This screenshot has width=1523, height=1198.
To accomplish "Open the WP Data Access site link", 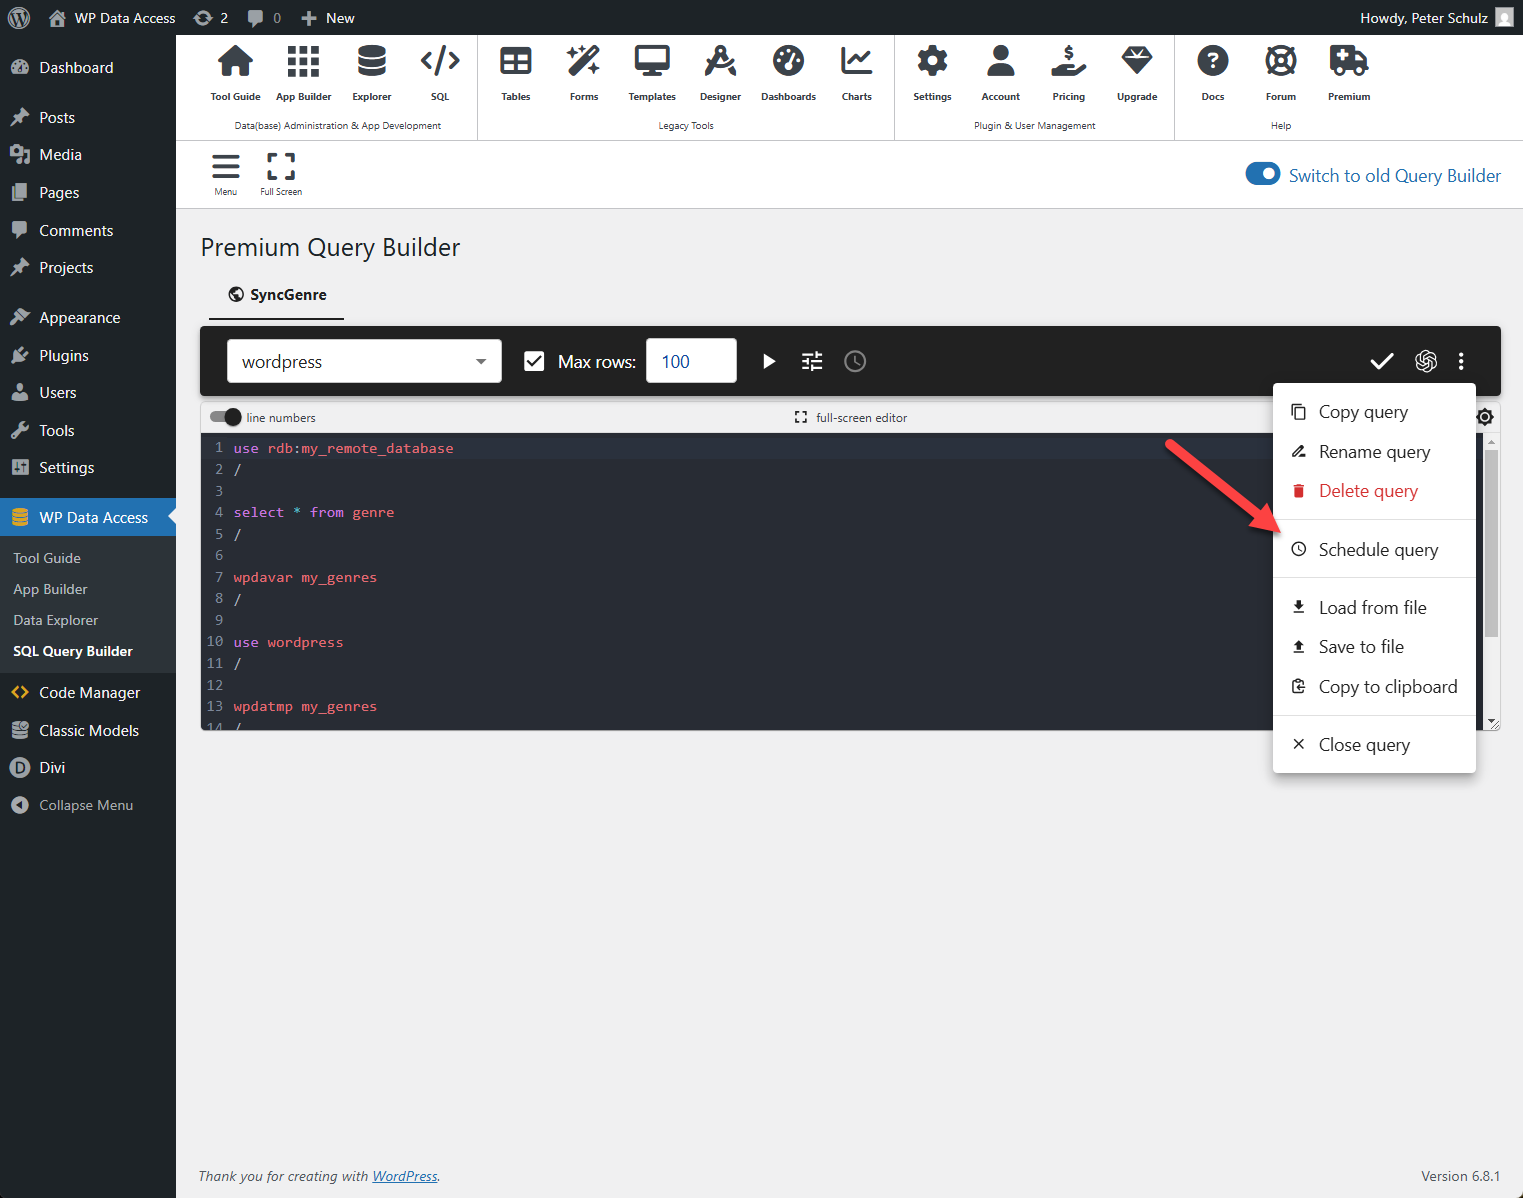I will (112, 18).
